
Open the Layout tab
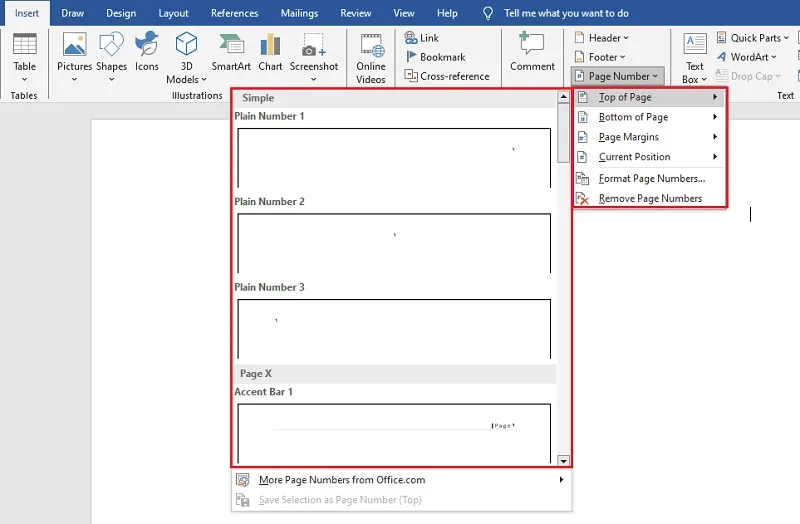point(173,13)
